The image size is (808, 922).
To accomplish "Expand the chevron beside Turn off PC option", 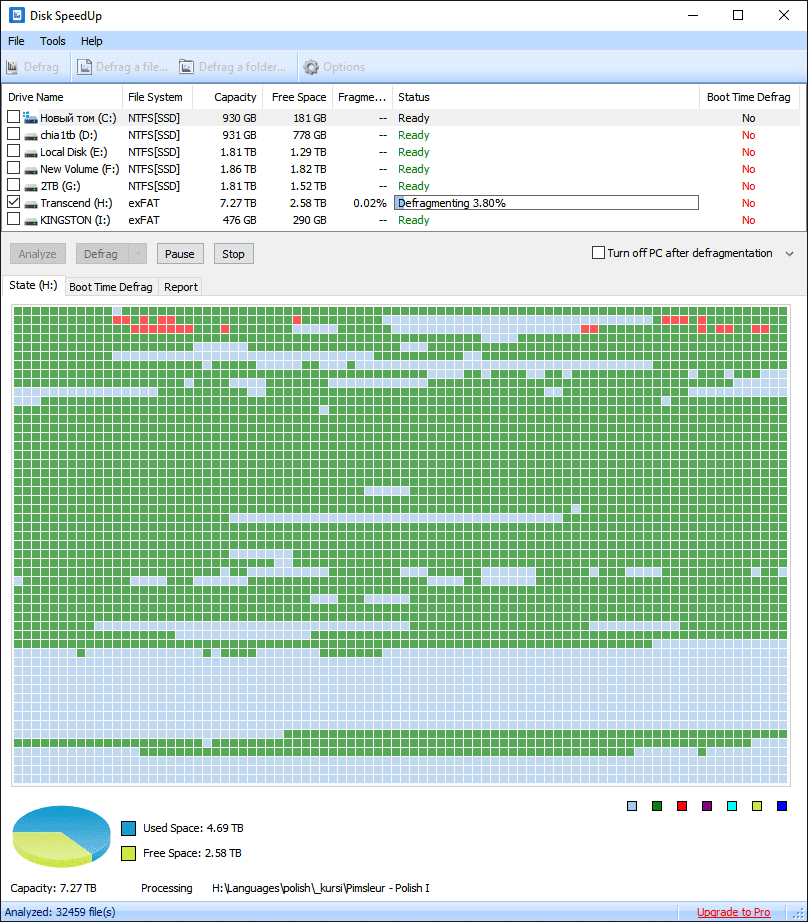I will (x=790, y=253).
